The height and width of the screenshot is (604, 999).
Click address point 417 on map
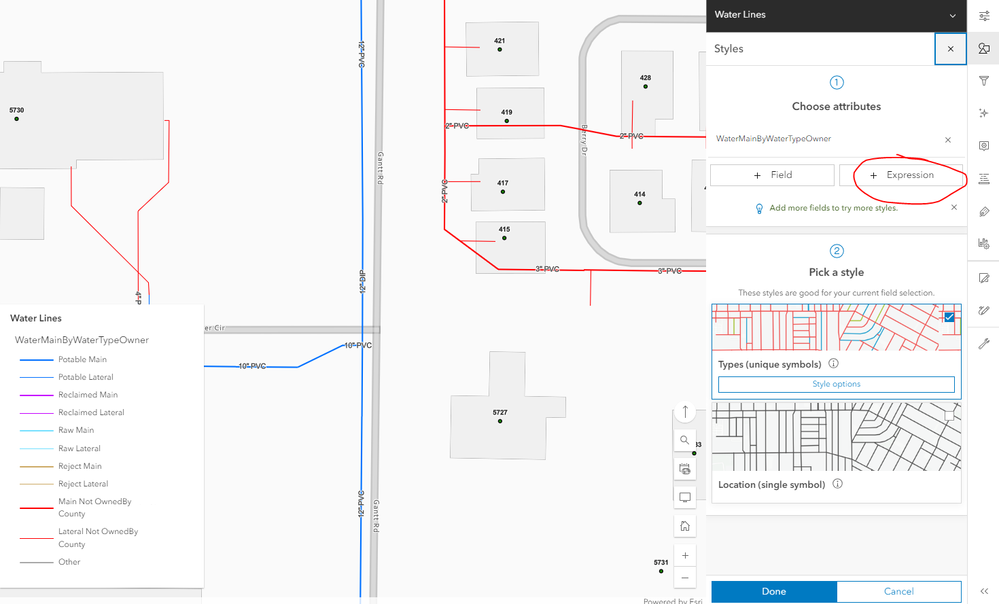click(503, 191)
